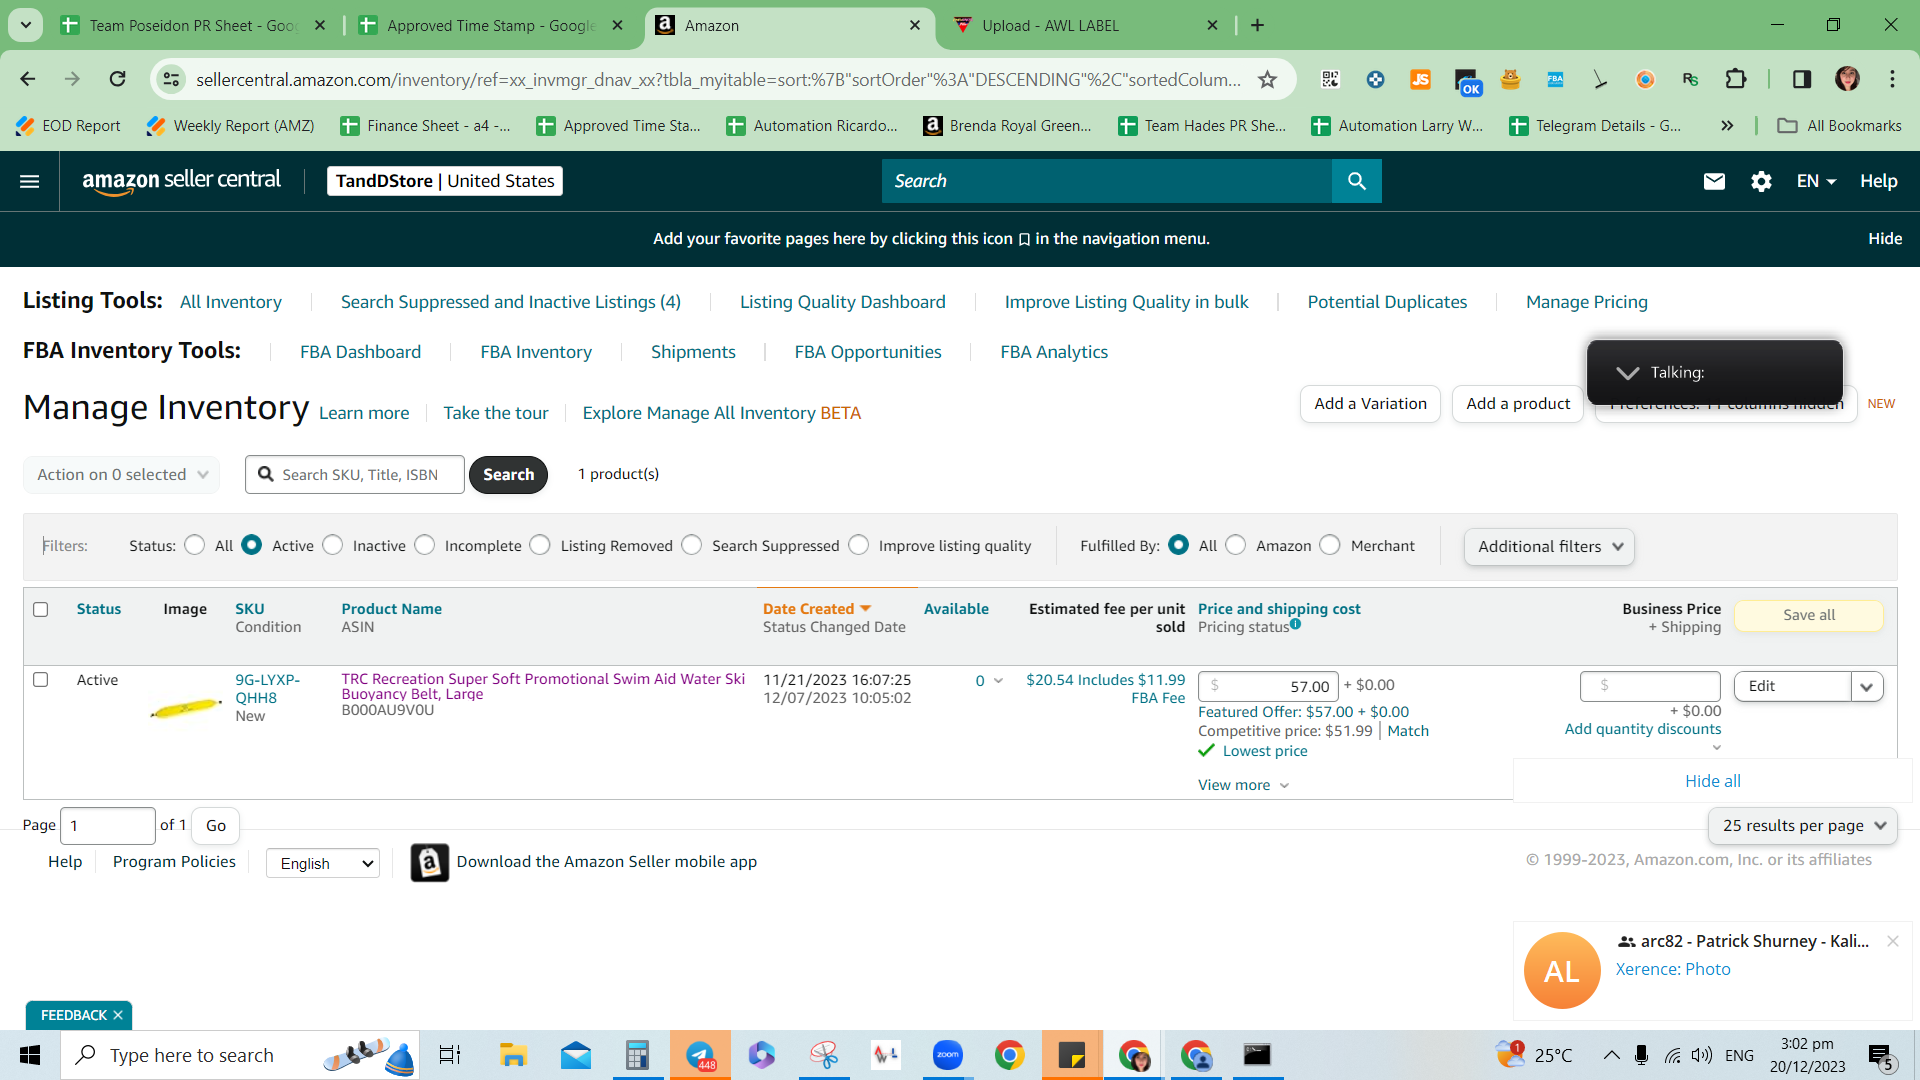Screen dimensions: 1920x1080
Task: Select the Incomplete status filter
Action: (x=425, y=545)
